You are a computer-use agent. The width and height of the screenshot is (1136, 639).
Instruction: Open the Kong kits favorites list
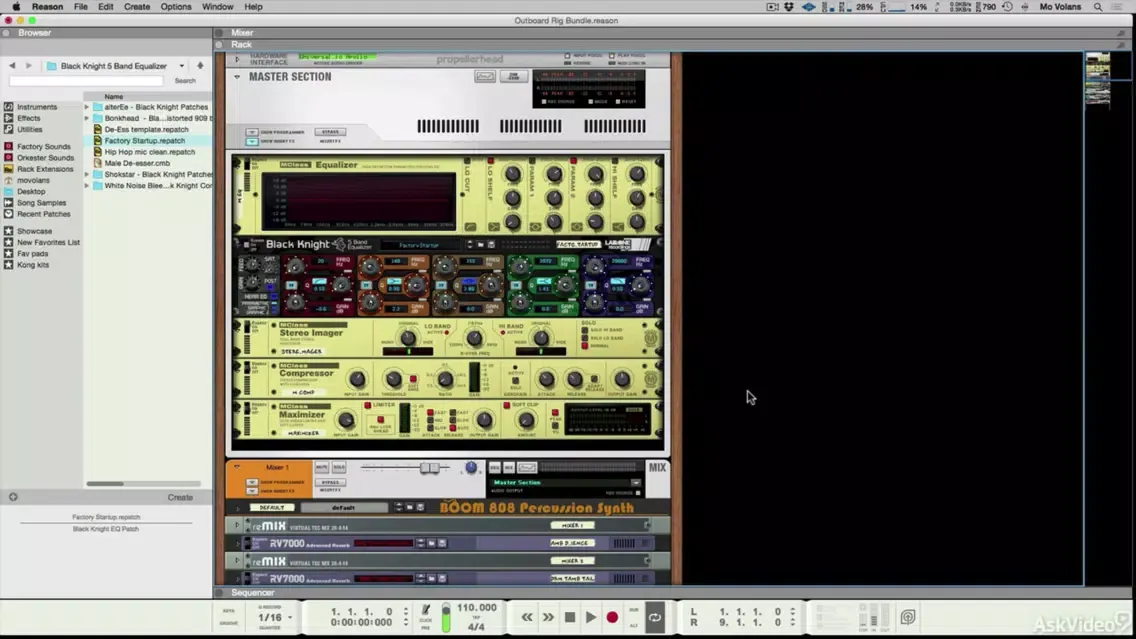click(33, 265)
